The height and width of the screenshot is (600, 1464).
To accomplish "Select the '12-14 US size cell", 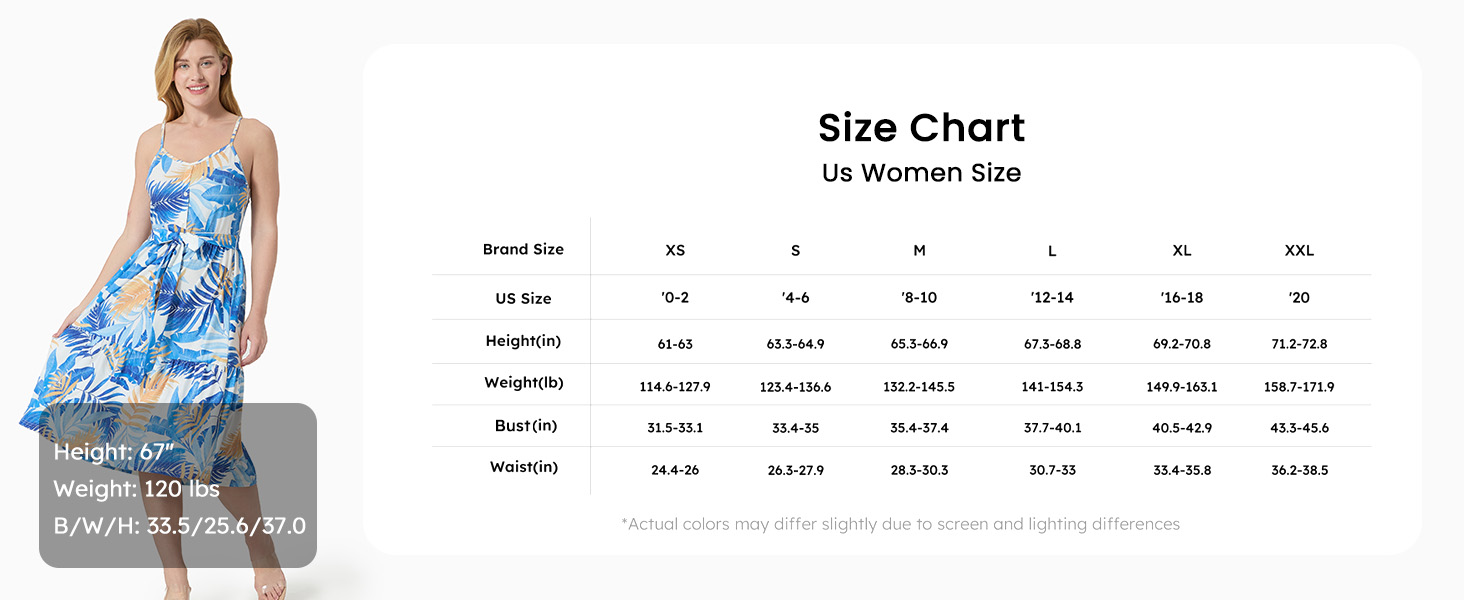I will (1052, 298).
